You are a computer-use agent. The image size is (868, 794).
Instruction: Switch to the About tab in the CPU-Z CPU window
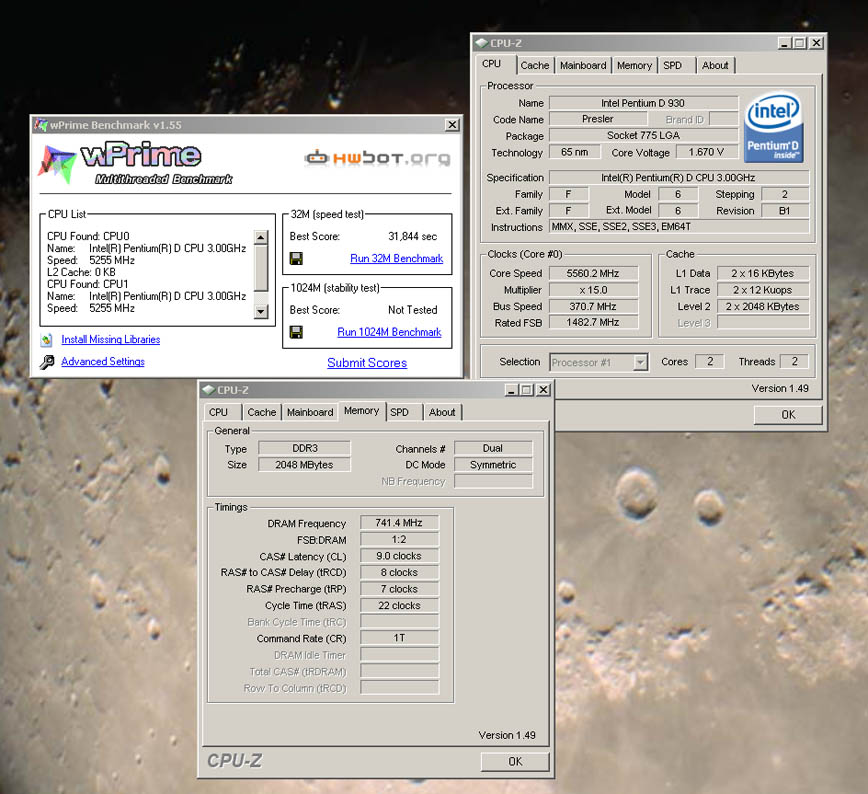pyautogui.click(x=715, y=65)
